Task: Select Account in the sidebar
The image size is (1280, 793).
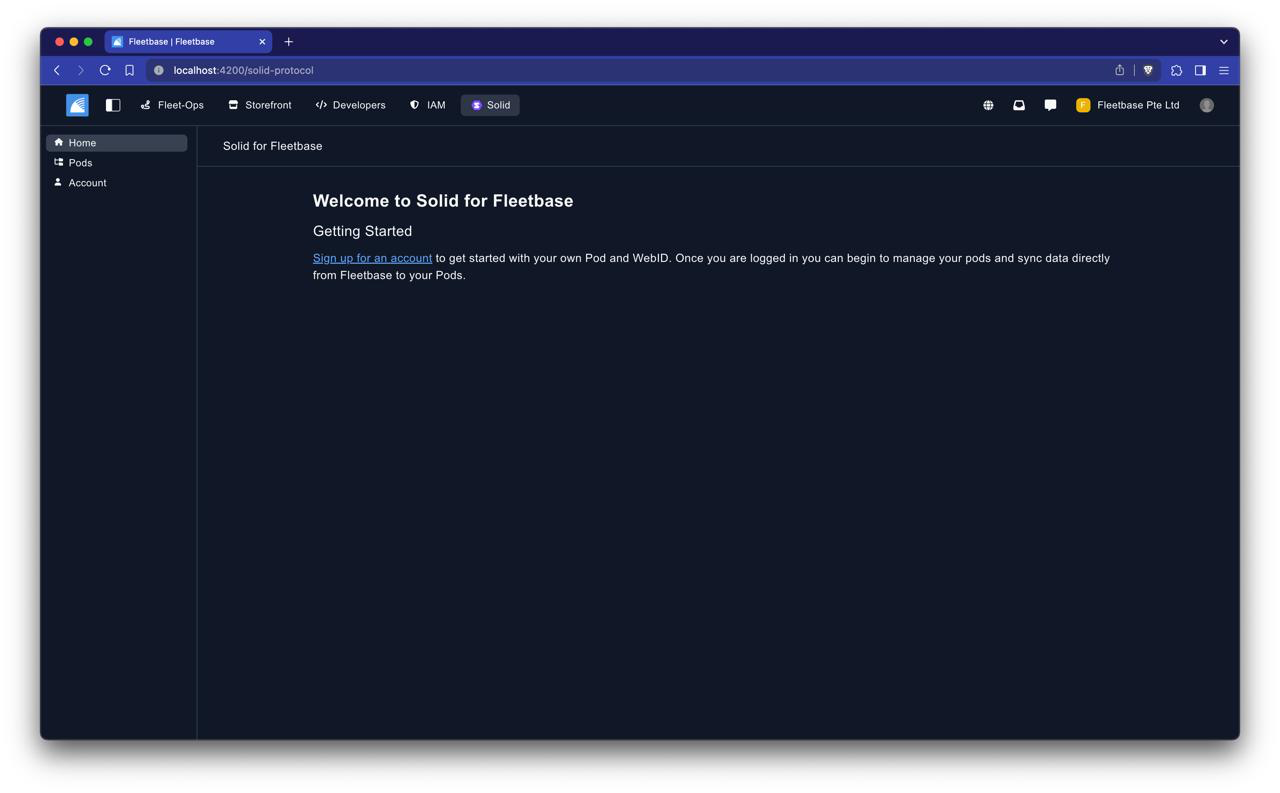Action: pyautogui.click(x=117, y=183)
